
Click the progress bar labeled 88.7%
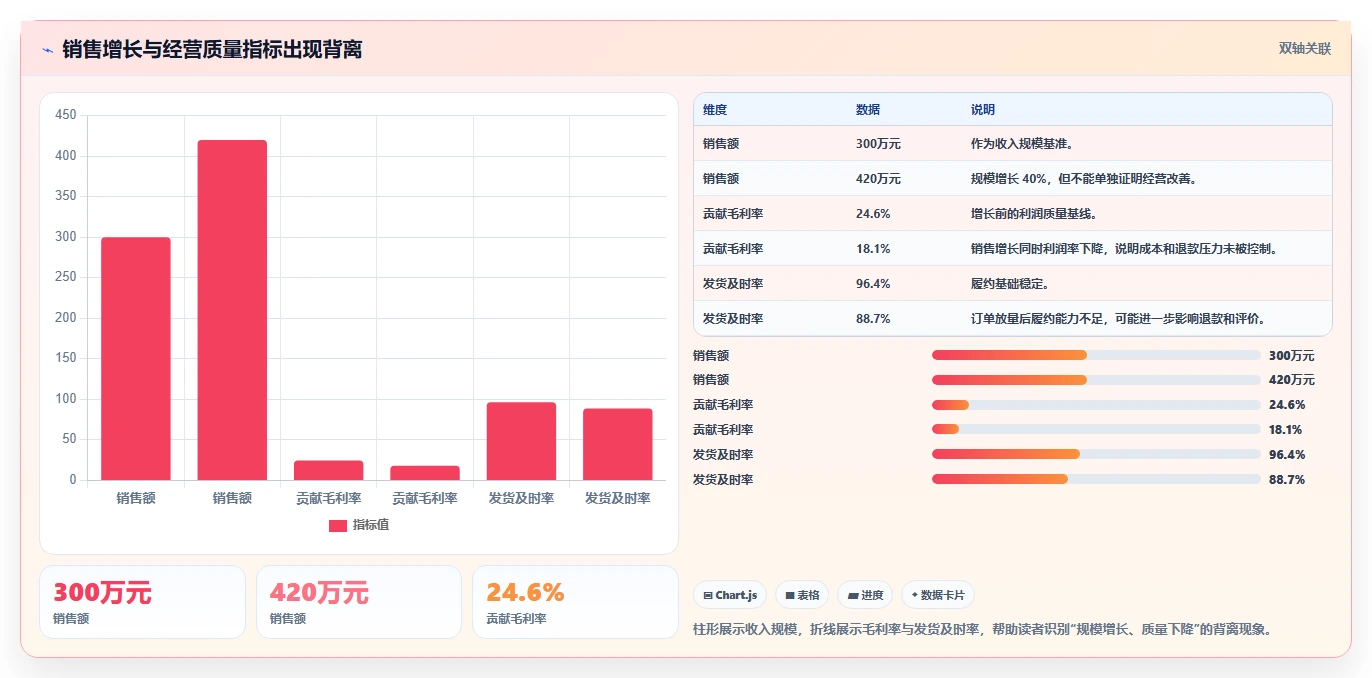1096,480
